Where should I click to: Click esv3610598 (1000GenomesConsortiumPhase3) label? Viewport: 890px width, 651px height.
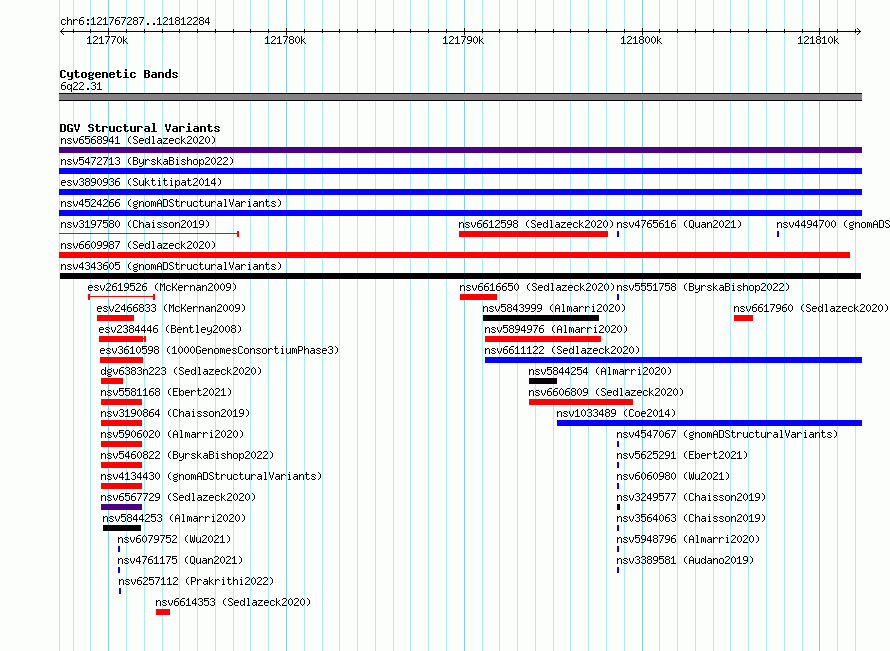[219, 350]
